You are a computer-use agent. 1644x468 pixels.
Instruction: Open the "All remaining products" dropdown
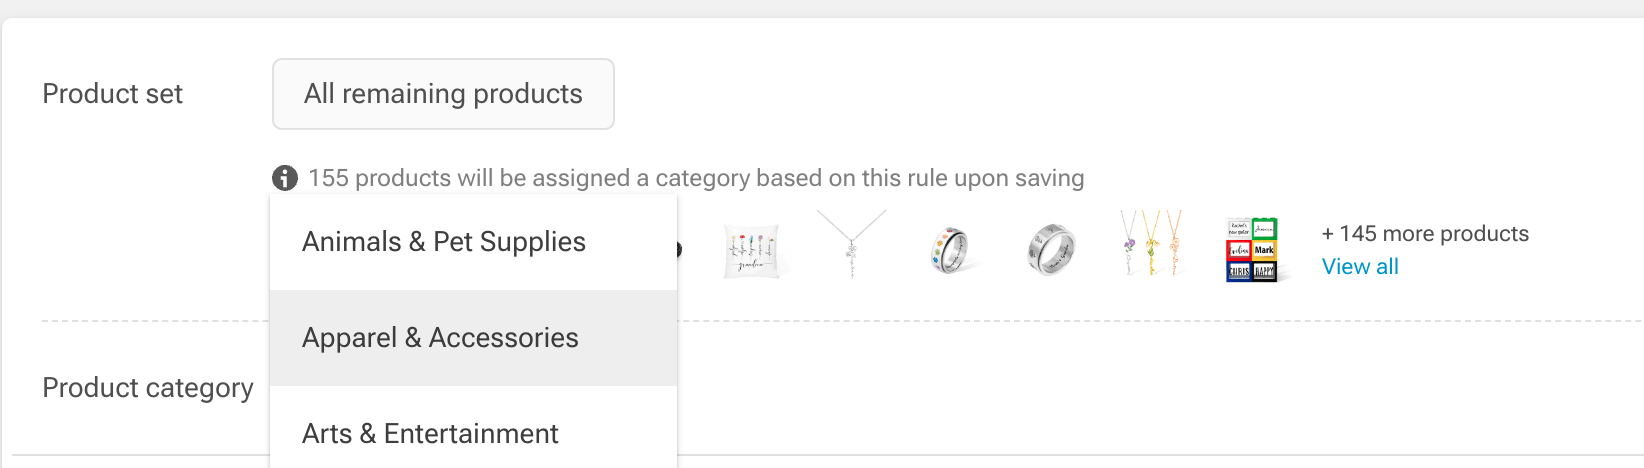tap(443, 94)
